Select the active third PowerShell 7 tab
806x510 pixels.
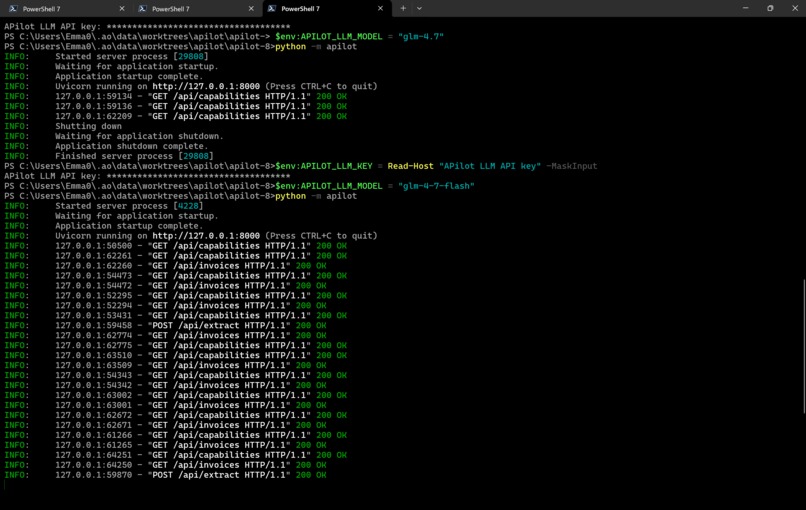[x=327, y=9]
